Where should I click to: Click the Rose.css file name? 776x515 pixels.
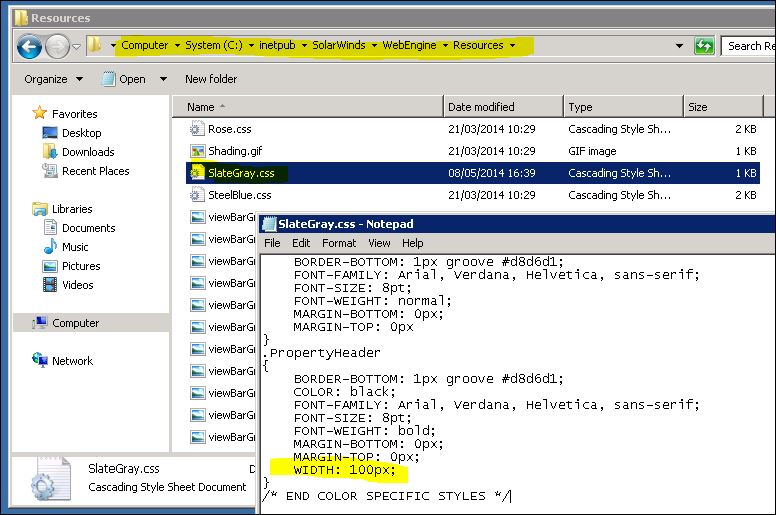coord(230,129)
